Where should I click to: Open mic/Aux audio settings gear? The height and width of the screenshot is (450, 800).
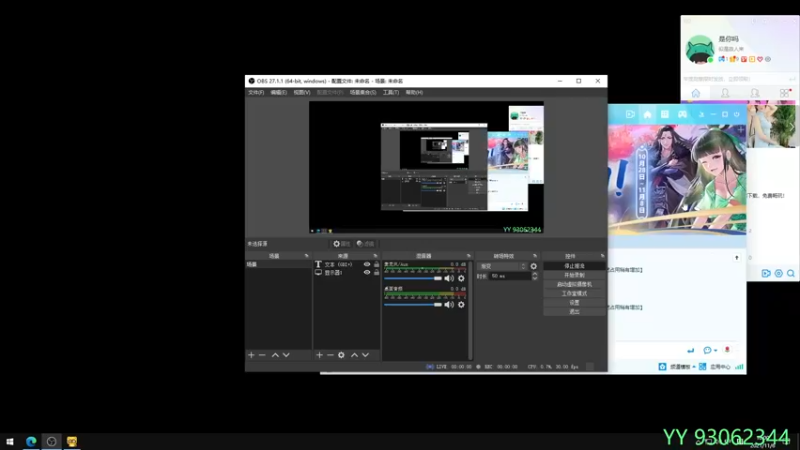pos(461,279)
